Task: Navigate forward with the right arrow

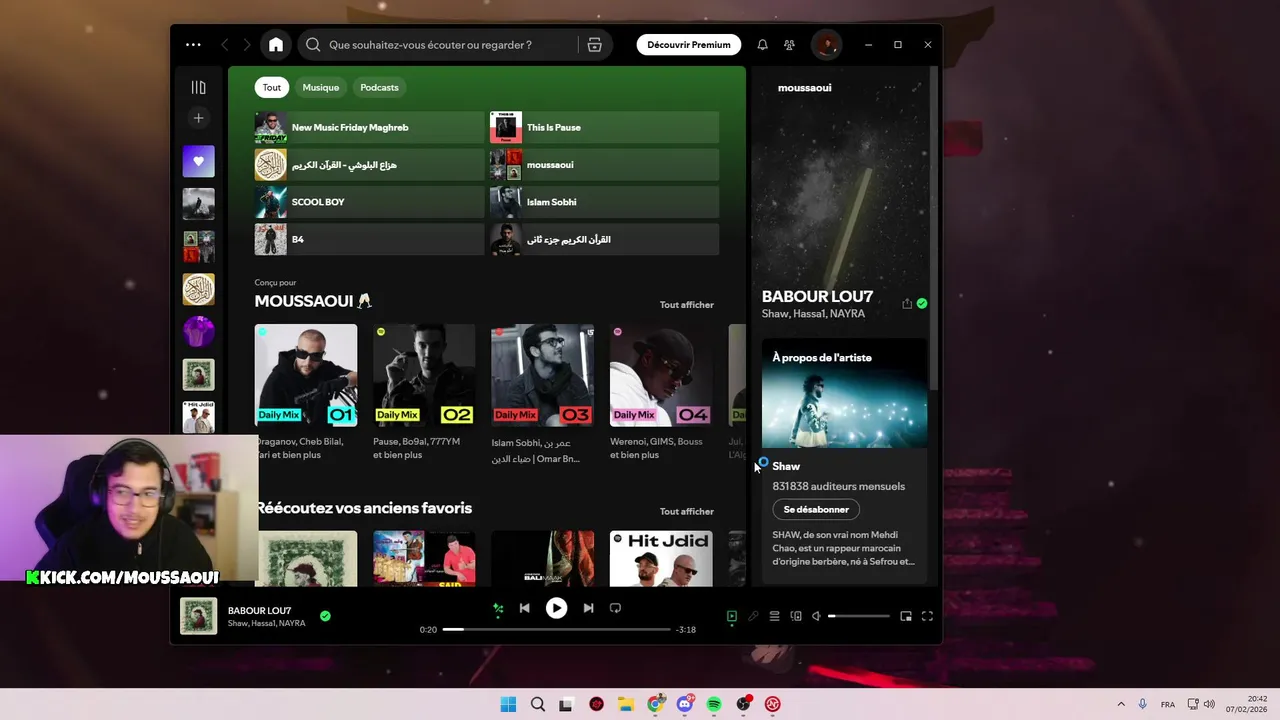Action: click(247, 45)
